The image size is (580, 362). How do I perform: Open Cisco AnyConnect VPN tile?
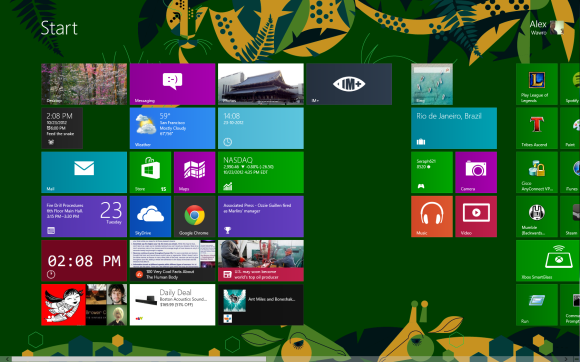[537, 172]
